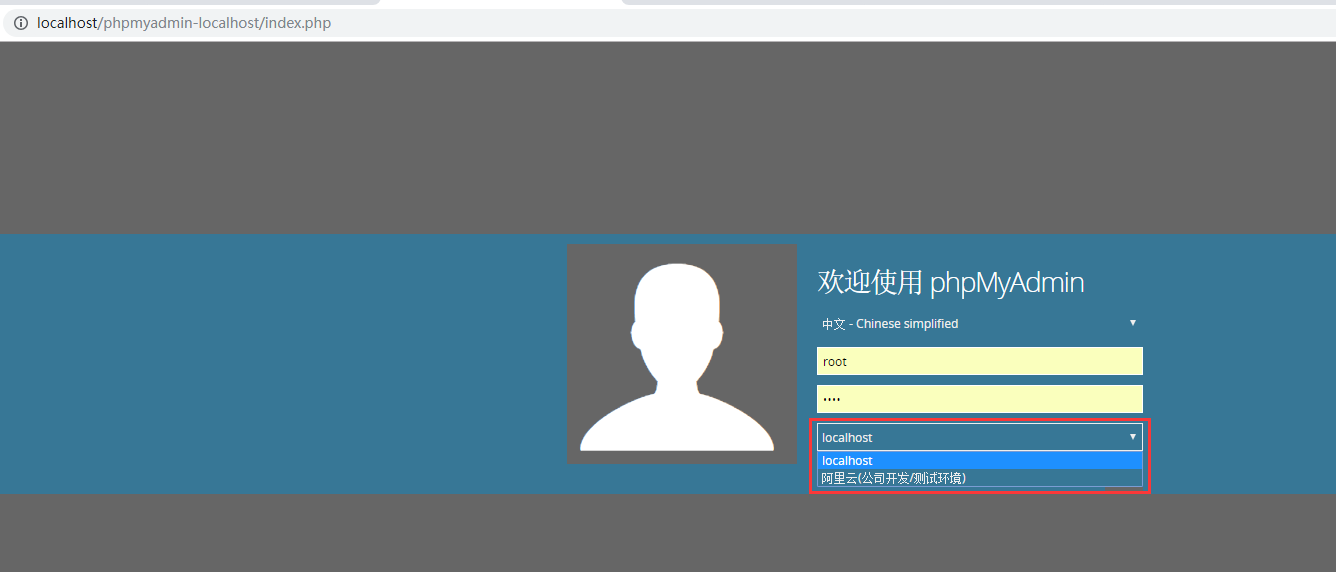The height and width of the screenshot is (572, 1336).
Task: Select the 阿里云(公司开发/测试环境) server option
Action: (x=980, y=478)
